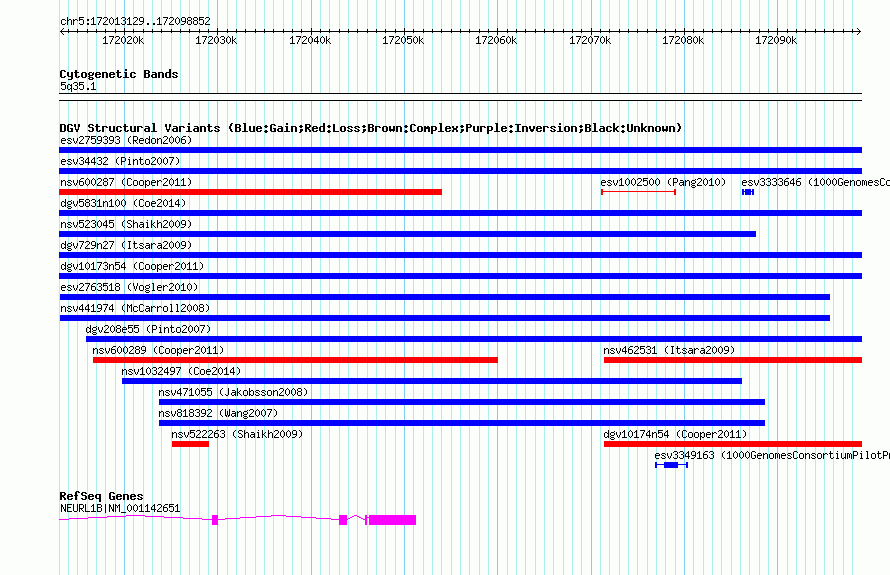The image size is (890, 575).
Task: Select the small esv3333646 blue variant glyph
Action: pyautogui.click(x=748, y=192)
